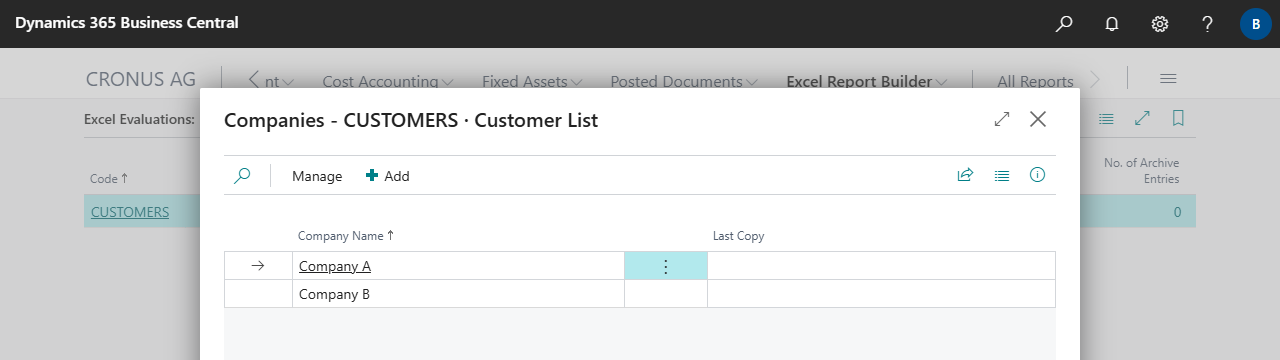Show background list view options

tap(1106, 118)
